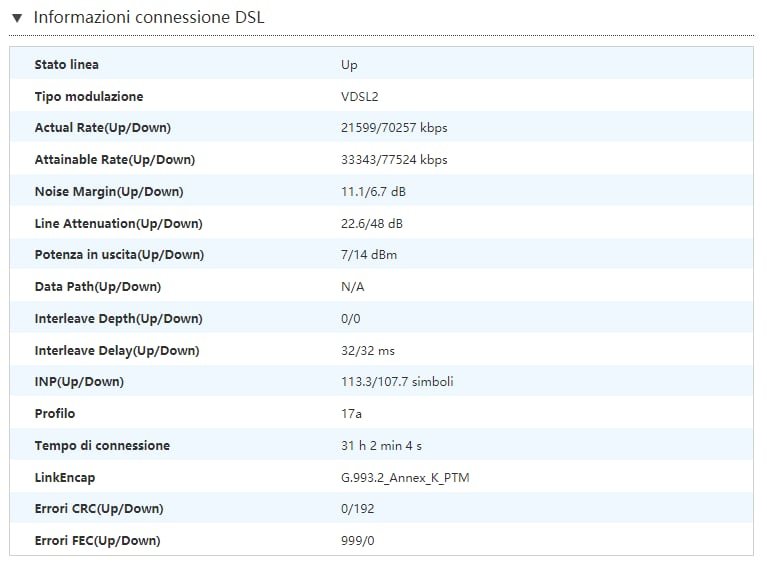This screenshot has width=767, height=565.
Task: Select the Line Attenuation value 22.6/48 dB
Action: pos(372,224)
